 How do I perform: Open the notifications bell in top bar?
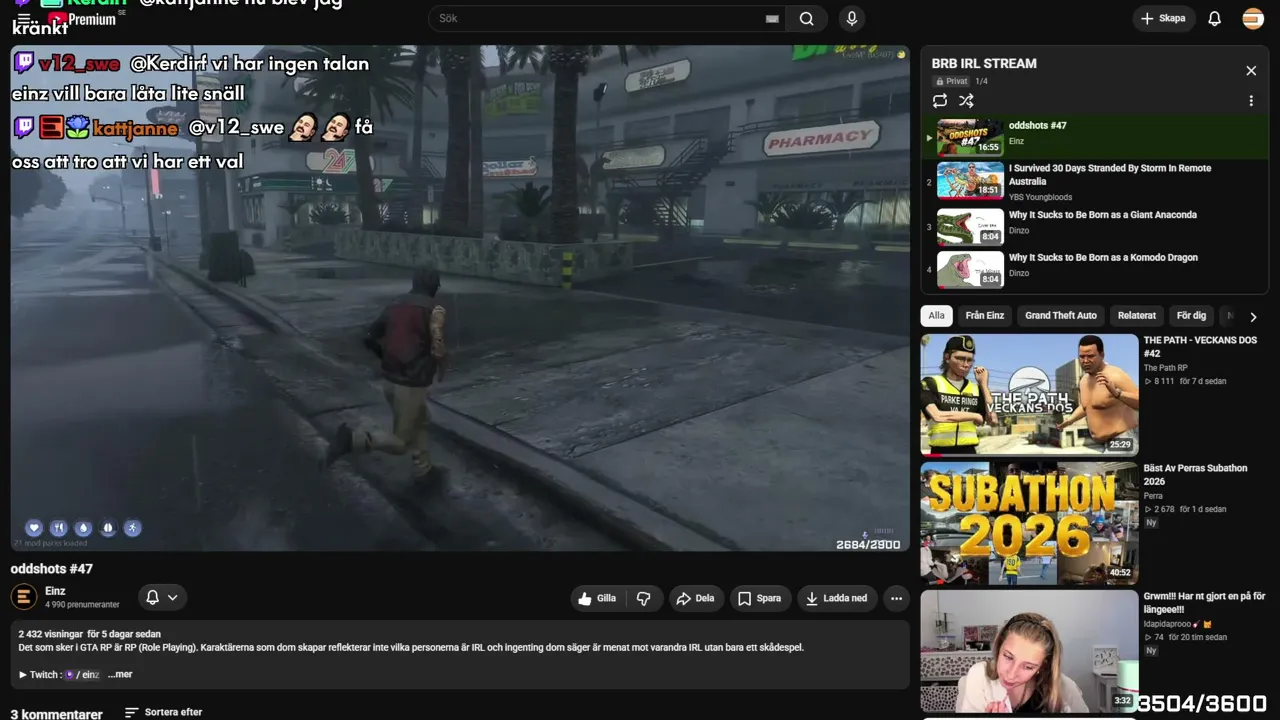pos(1214,18)
